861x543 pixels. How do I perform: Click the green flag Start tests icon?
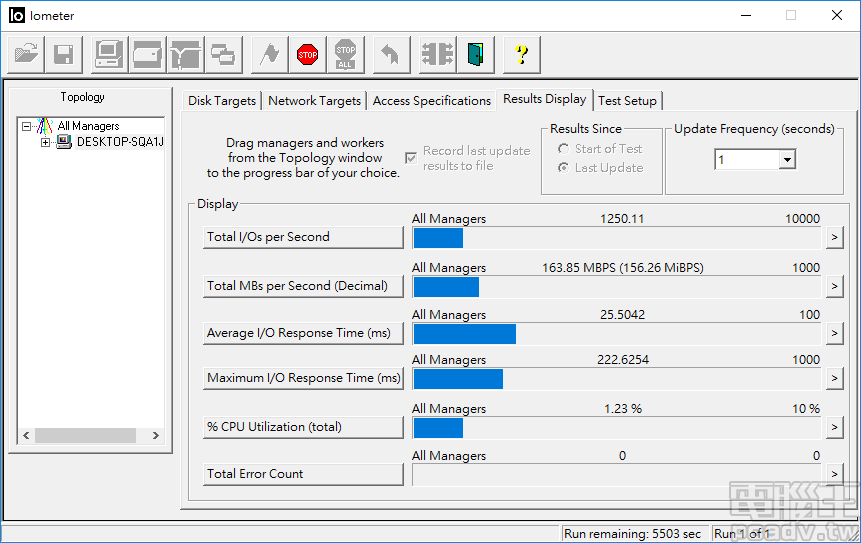269,54
